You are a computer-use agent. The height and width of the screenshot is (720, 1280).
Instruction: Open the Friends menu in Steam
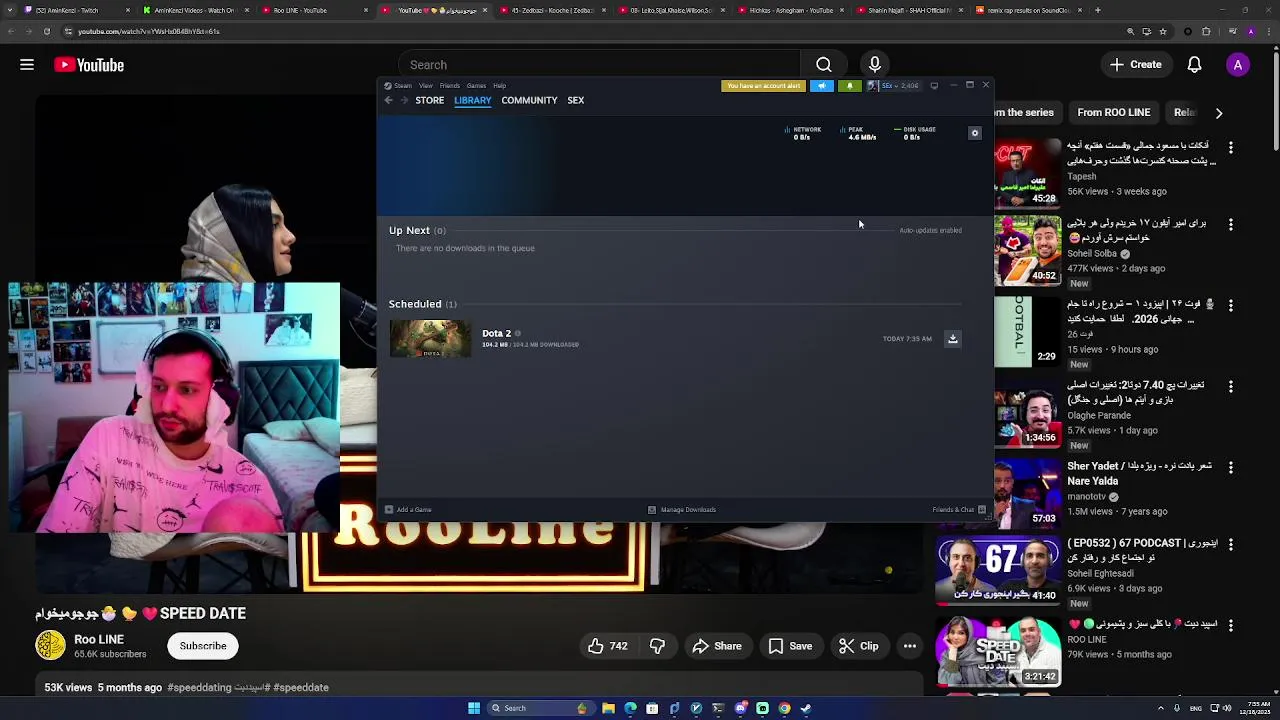[x=450, y=86]
